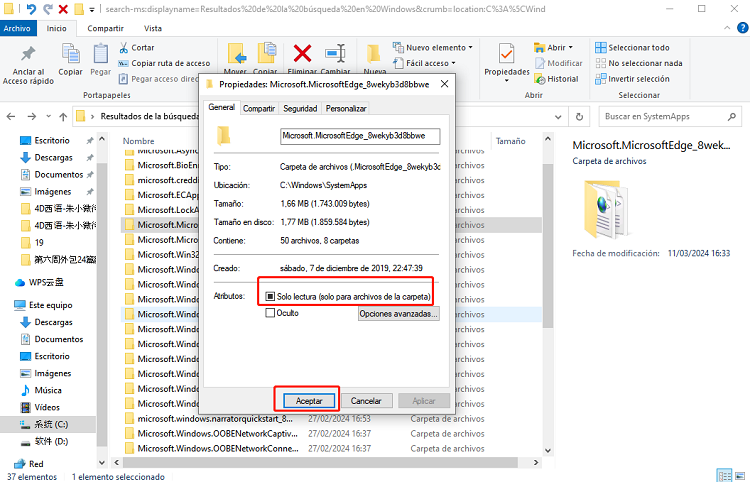The width and height of the screenshot is (750, 482).
Task: Switch to details view icon in status bar
Action: [725, 476]
